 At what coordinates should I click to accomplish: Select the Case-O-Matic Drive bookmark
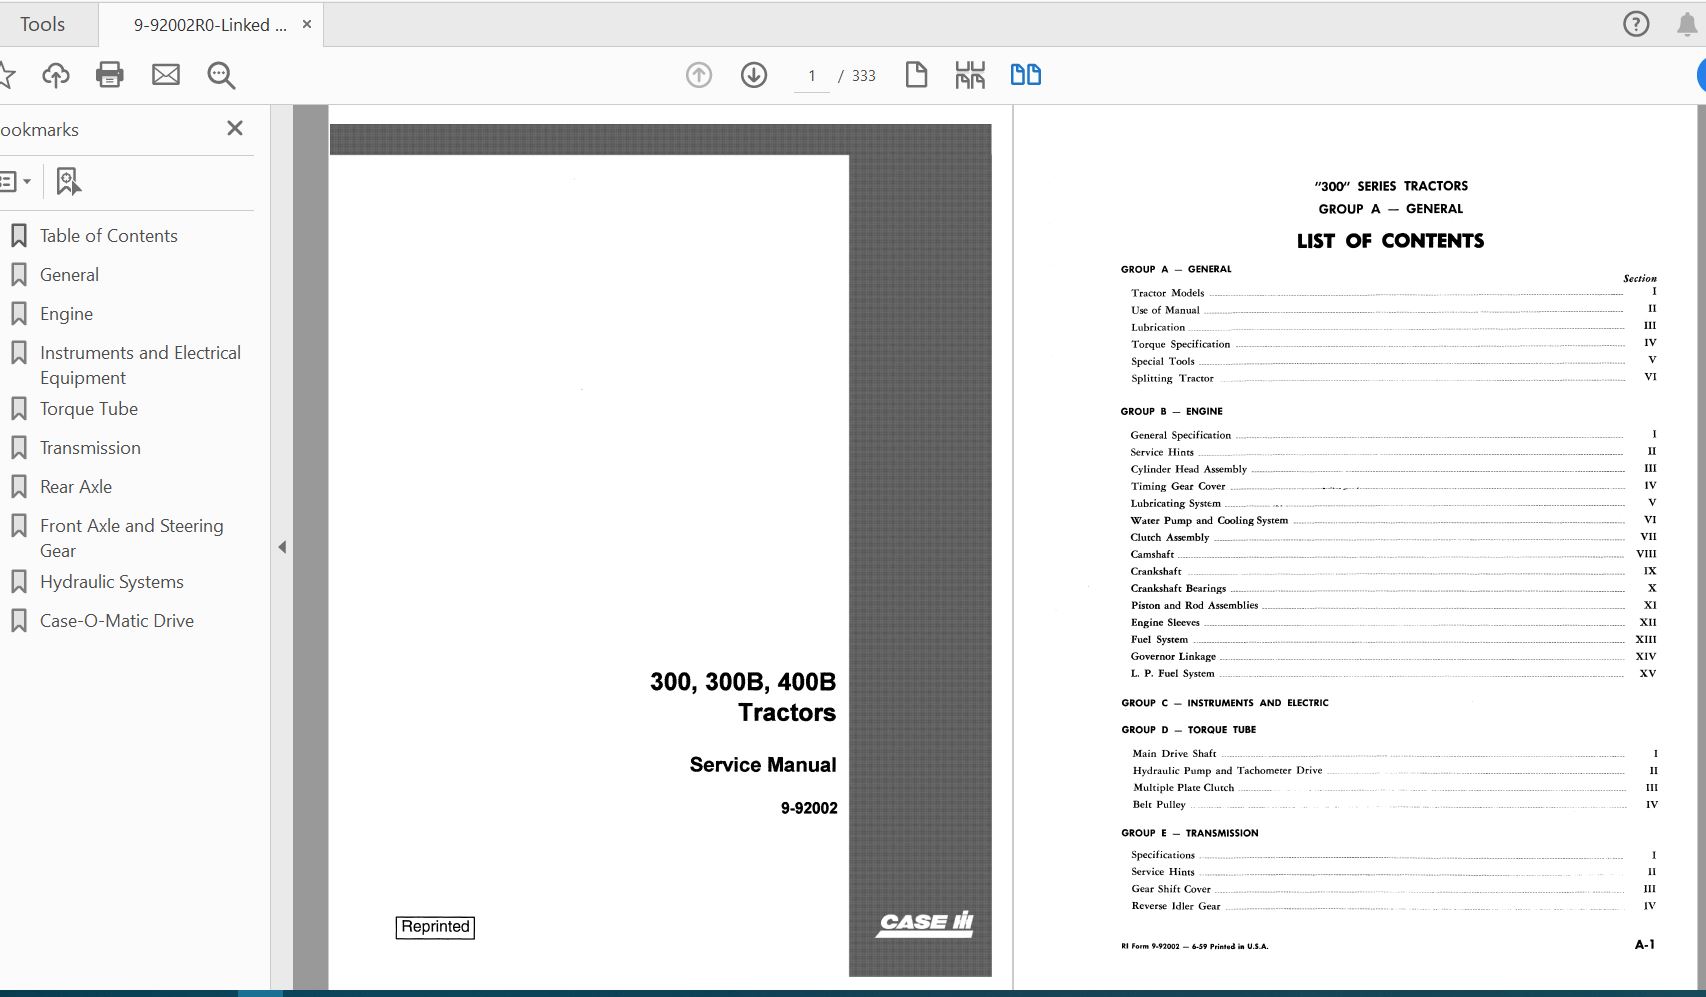coord(116,620)
